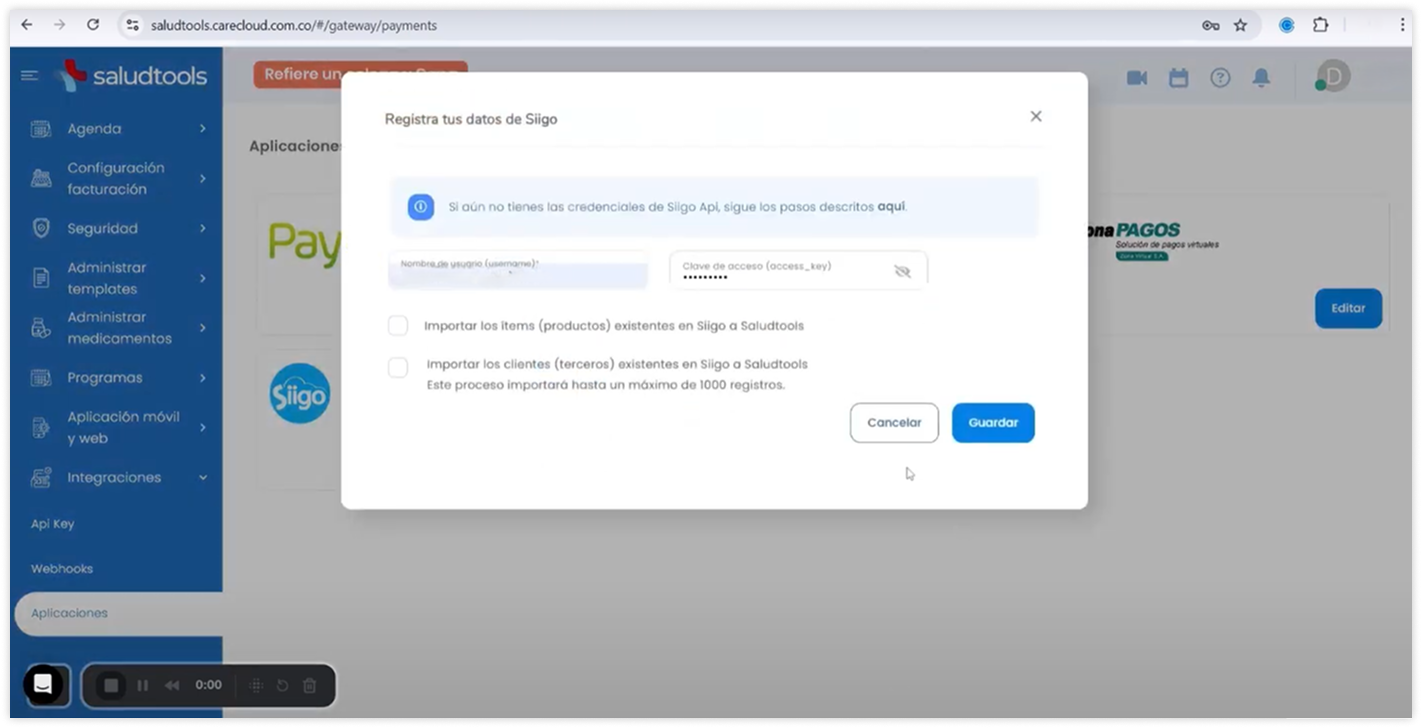Click the Saludtools logo
1422x728 pixels.
[x=131, y=76]
